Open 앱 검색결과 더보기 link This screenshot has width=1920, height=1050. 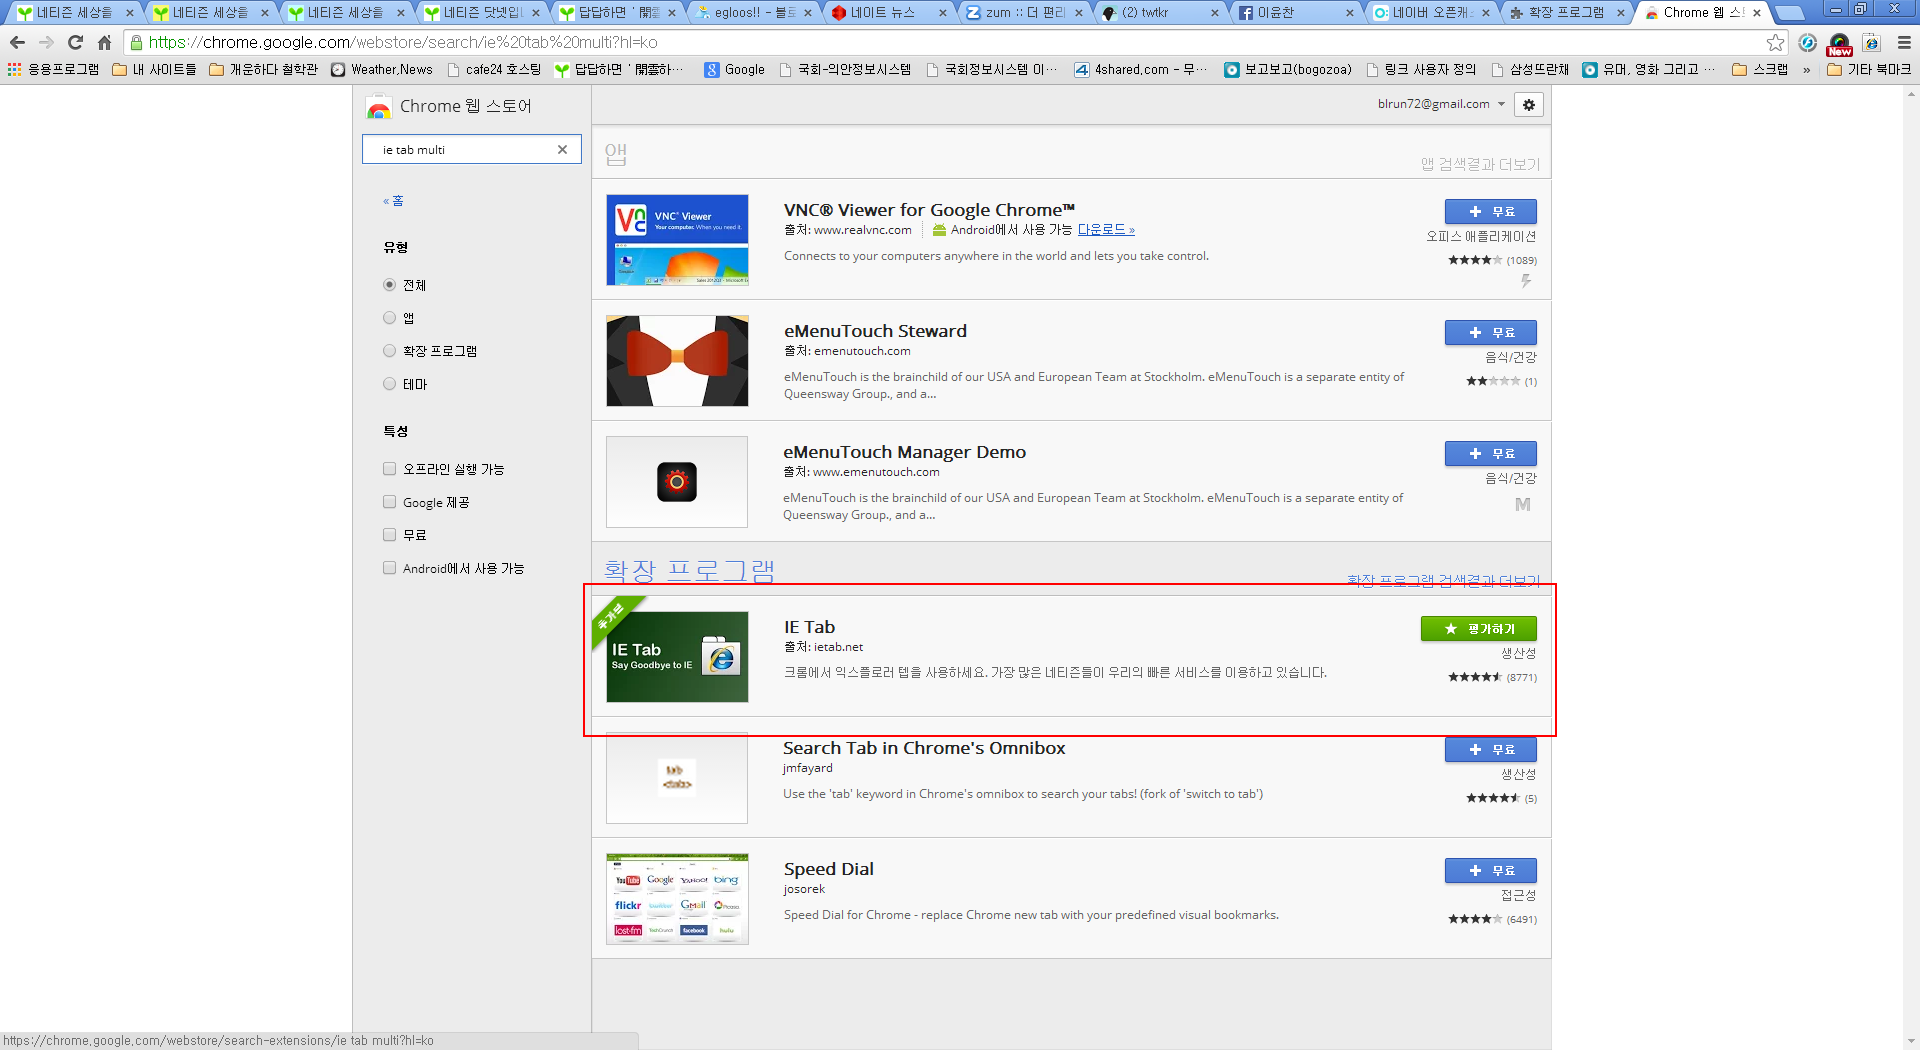click(1480, 164)
